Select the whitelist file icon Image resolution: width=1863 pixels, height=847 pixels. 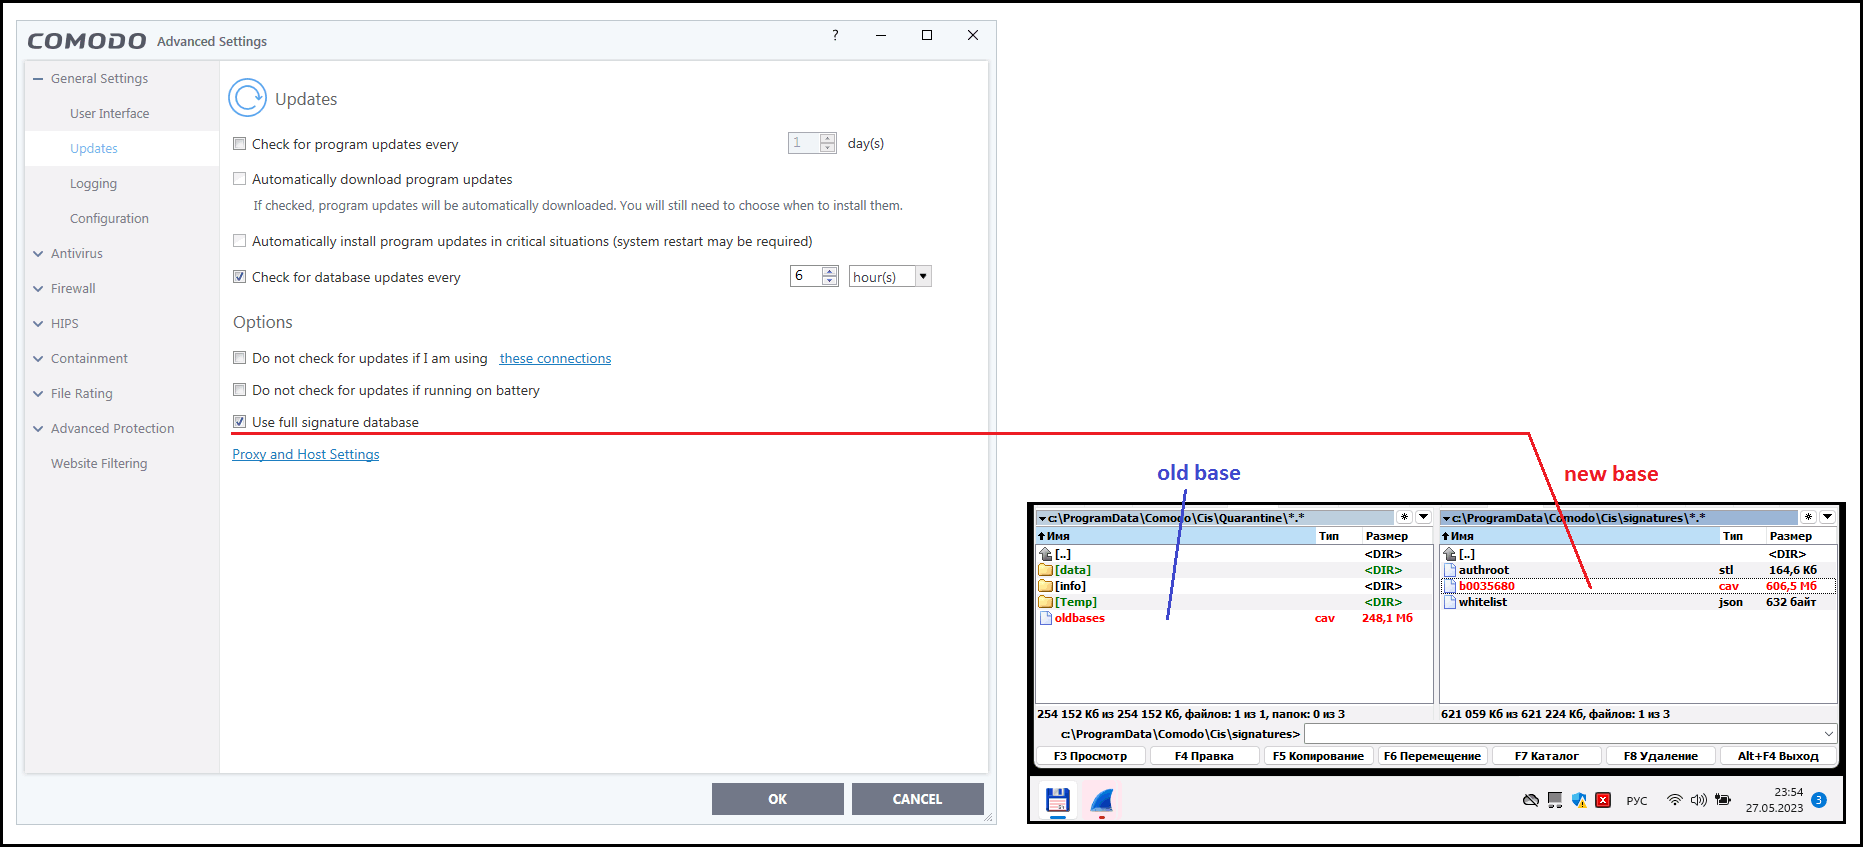1450,602
